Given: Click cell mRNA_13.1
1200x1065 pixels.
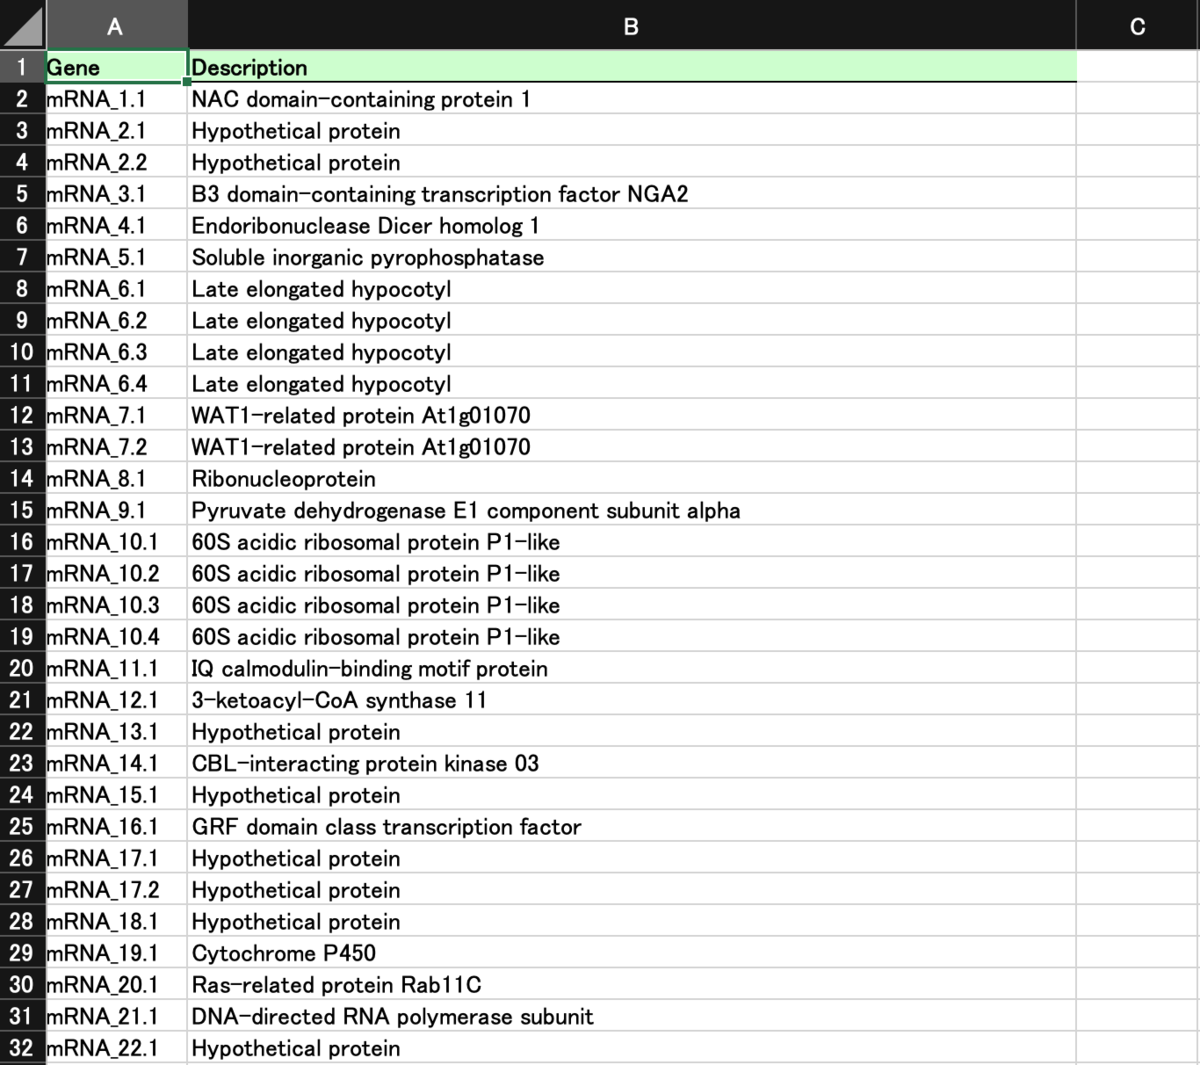Looking at the screenshot, I should pos(116,732).
